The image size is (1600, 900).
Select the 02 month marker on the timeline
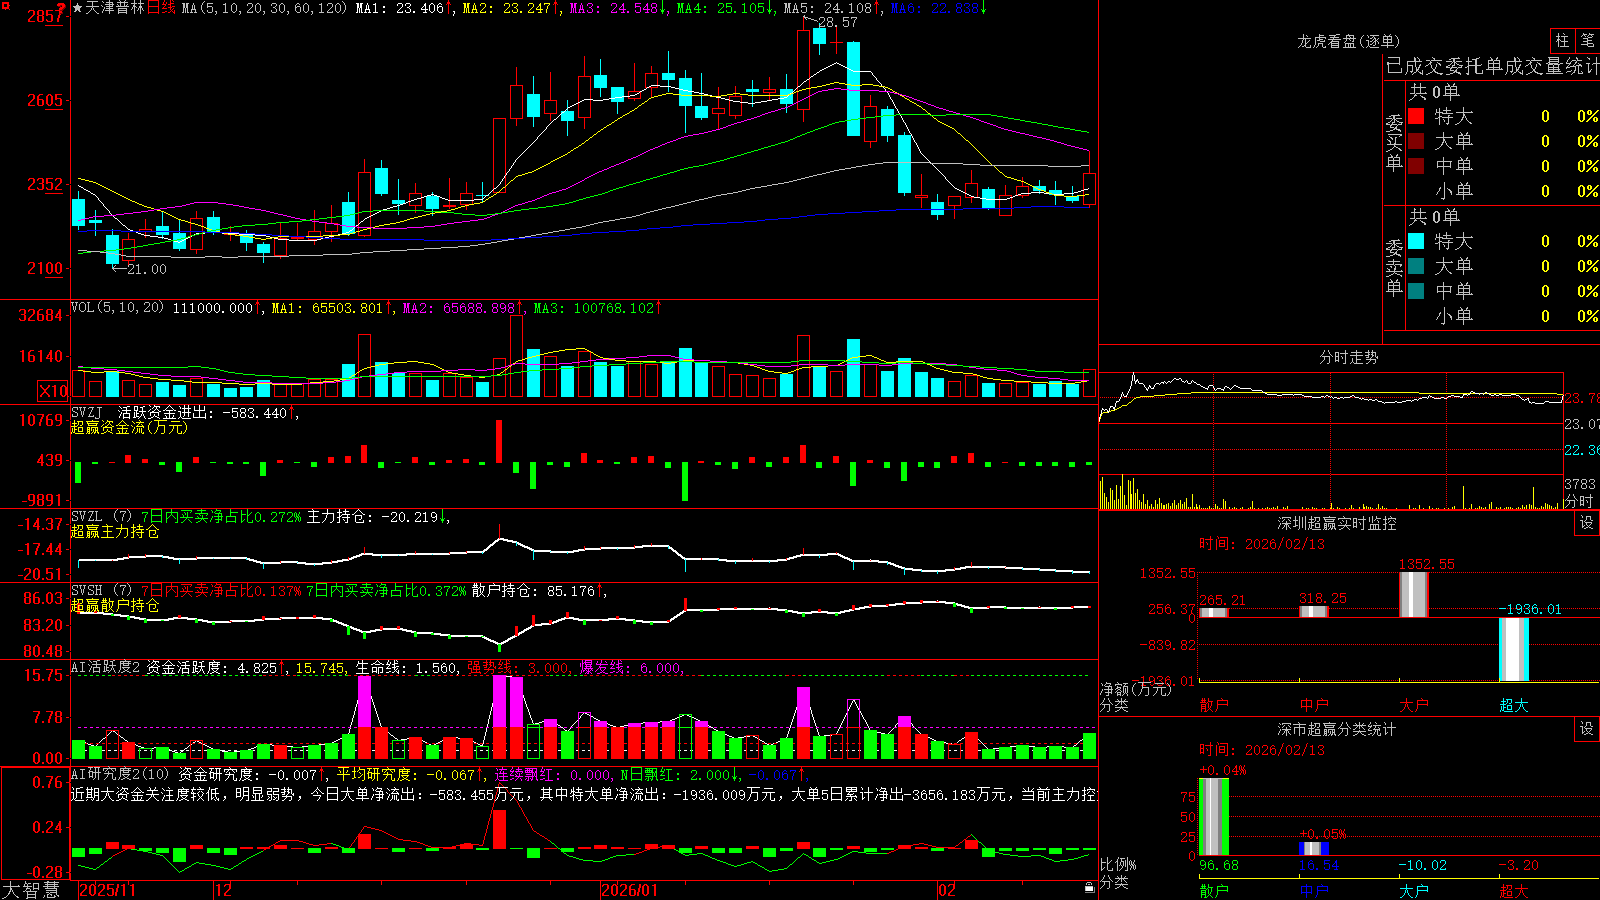(x=947, y=890)
